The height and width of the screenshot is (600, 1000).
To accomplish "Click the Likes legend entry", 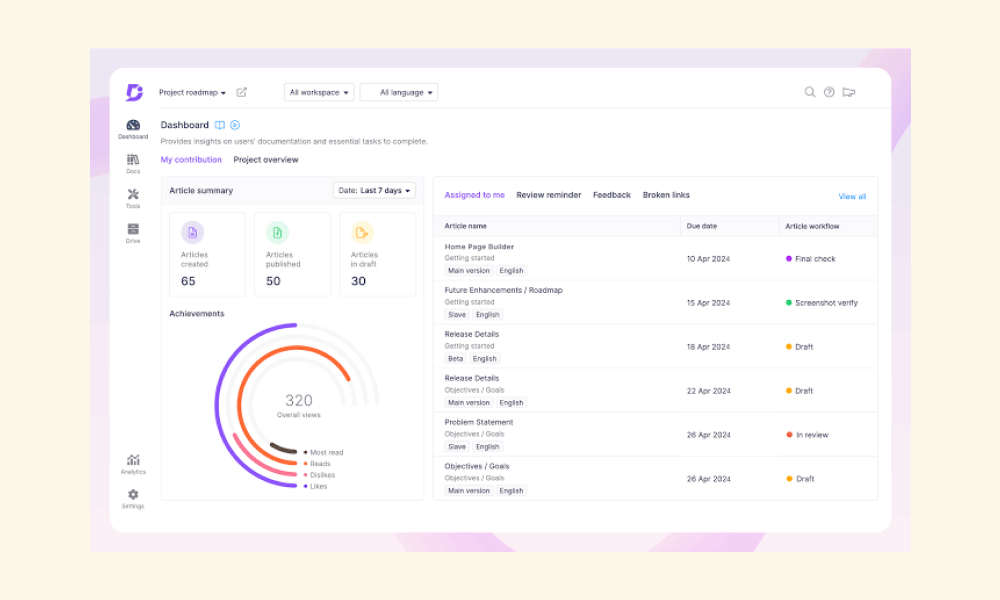I will click(x=315, y=487).
